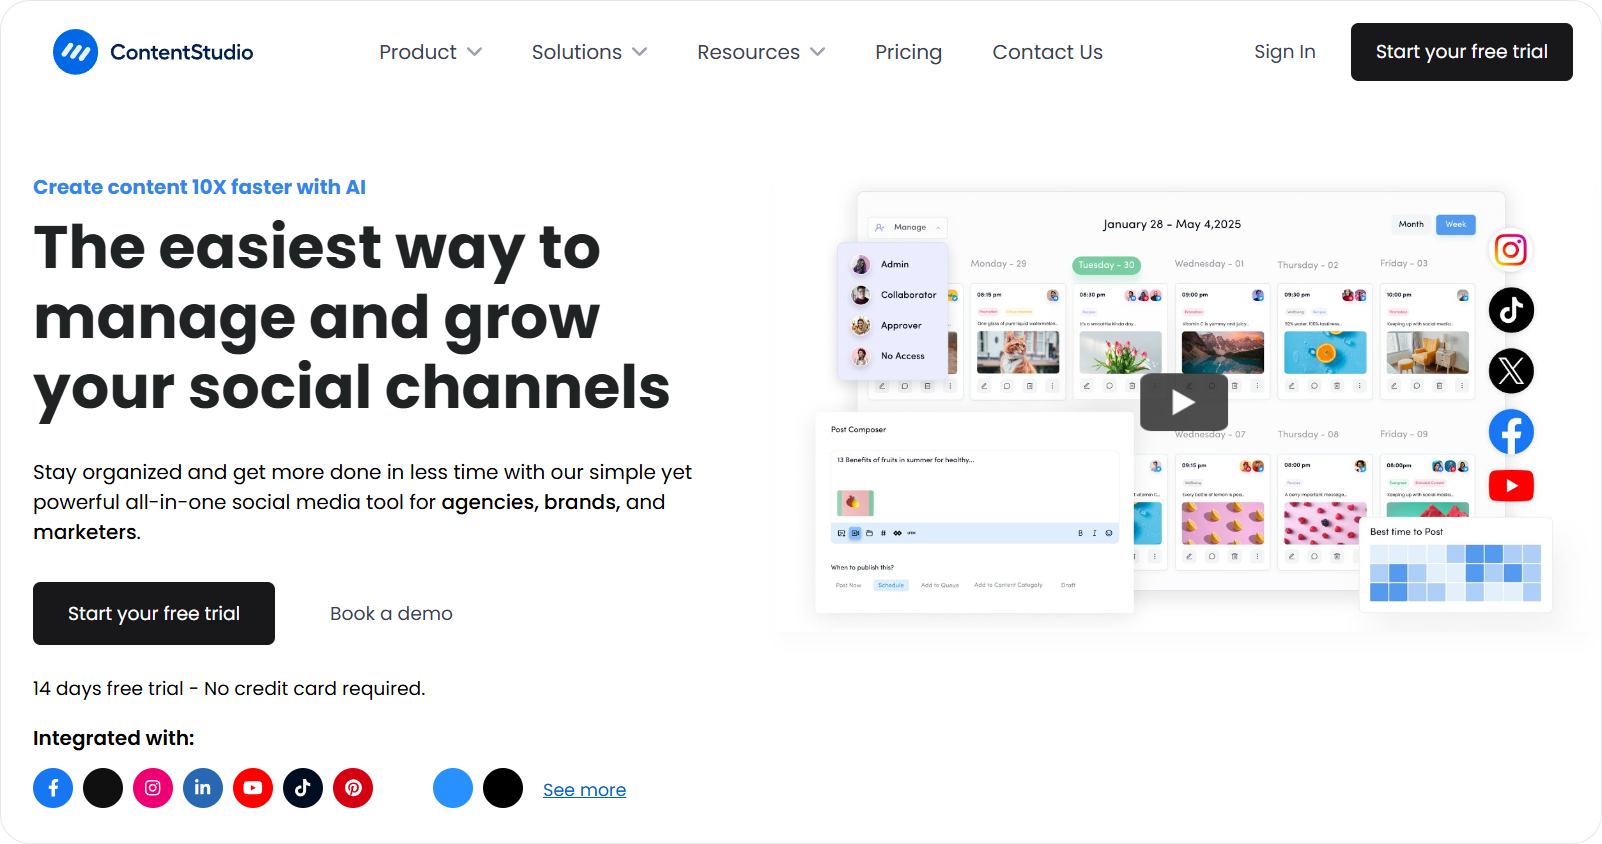
Task: Select the Draft publish option
Action: [1068, 585]
